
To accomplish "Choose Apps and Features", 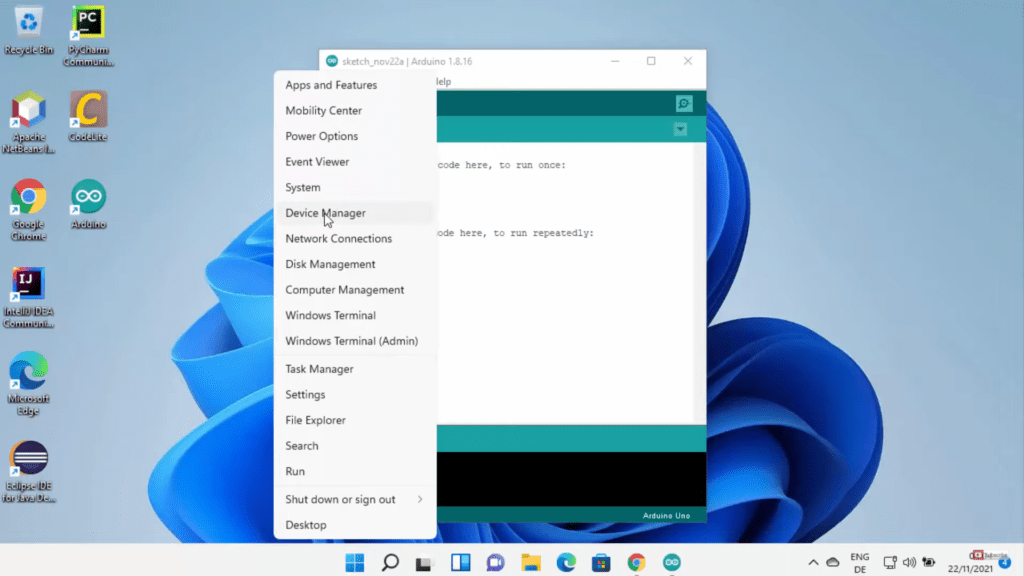I will pos(355,85).
